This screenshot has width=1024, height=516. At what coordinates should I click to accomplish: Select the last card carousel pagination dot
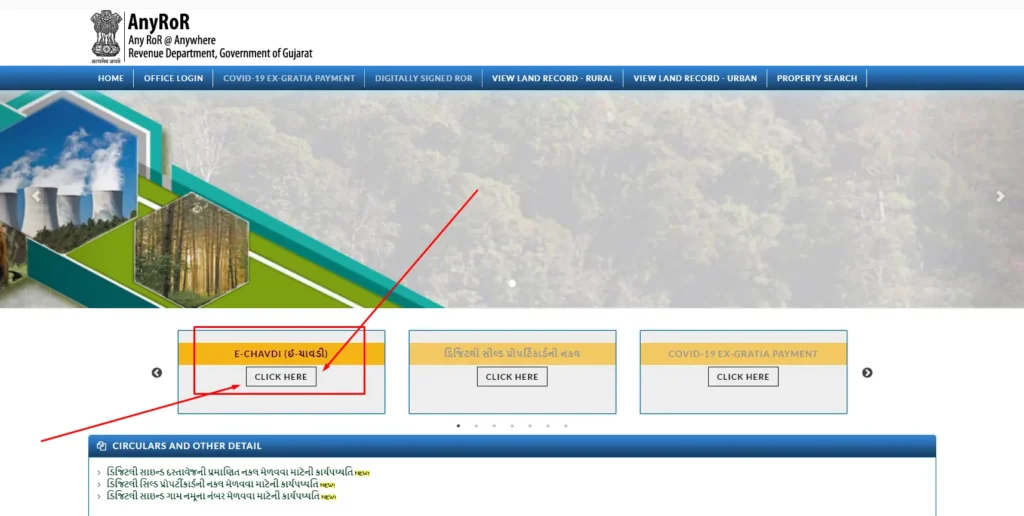coord(566,426)
